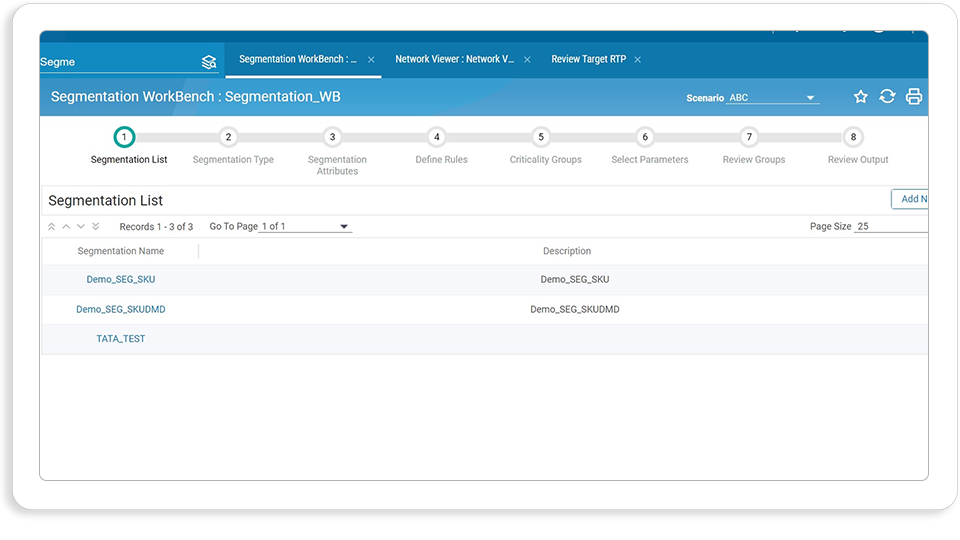This screenshot has height=540, width=960.
Task: Open the Scenario ABC dropdown
Action: click(773, 98)
